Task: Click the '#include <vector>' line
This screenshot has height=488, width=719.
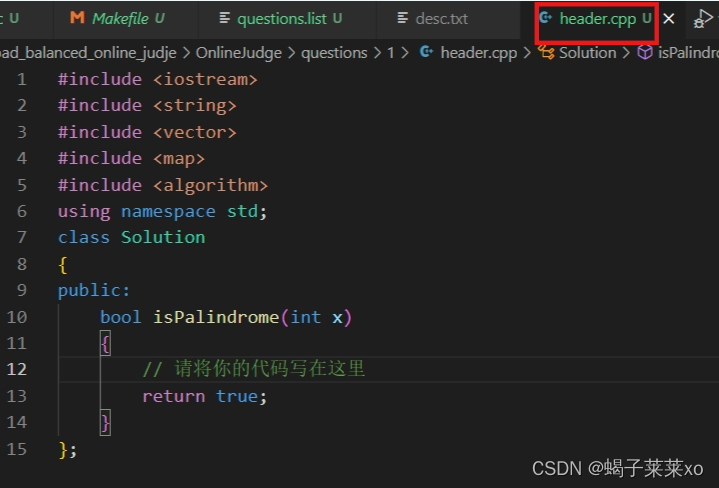Action: [147, 132]
